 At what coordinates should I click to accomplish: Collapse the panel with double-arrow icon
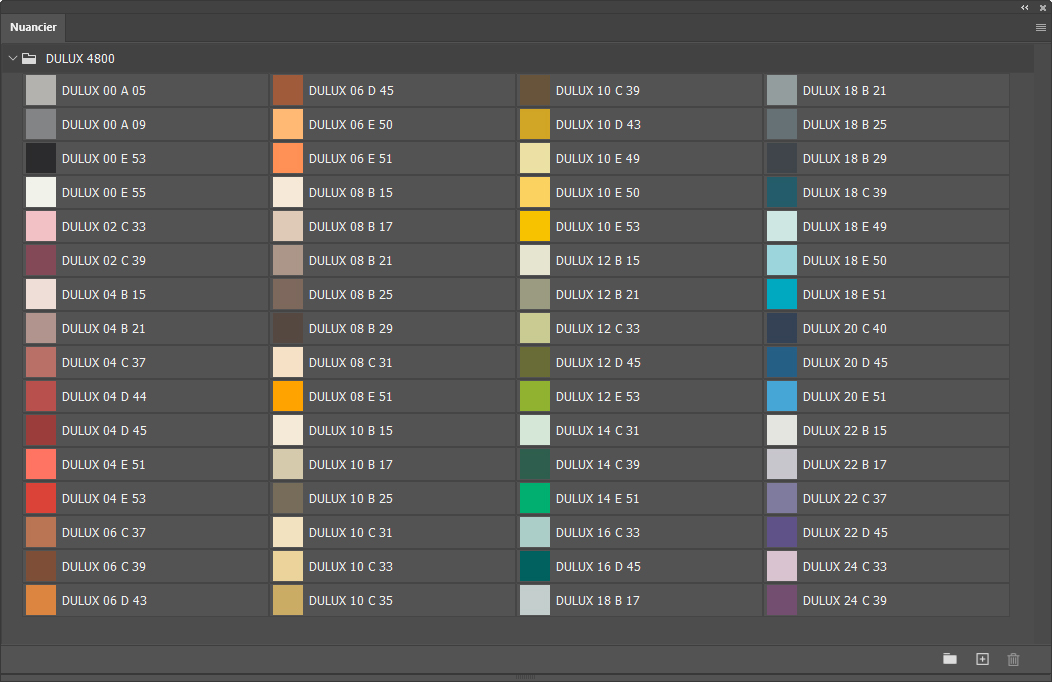coord(1025,7)
